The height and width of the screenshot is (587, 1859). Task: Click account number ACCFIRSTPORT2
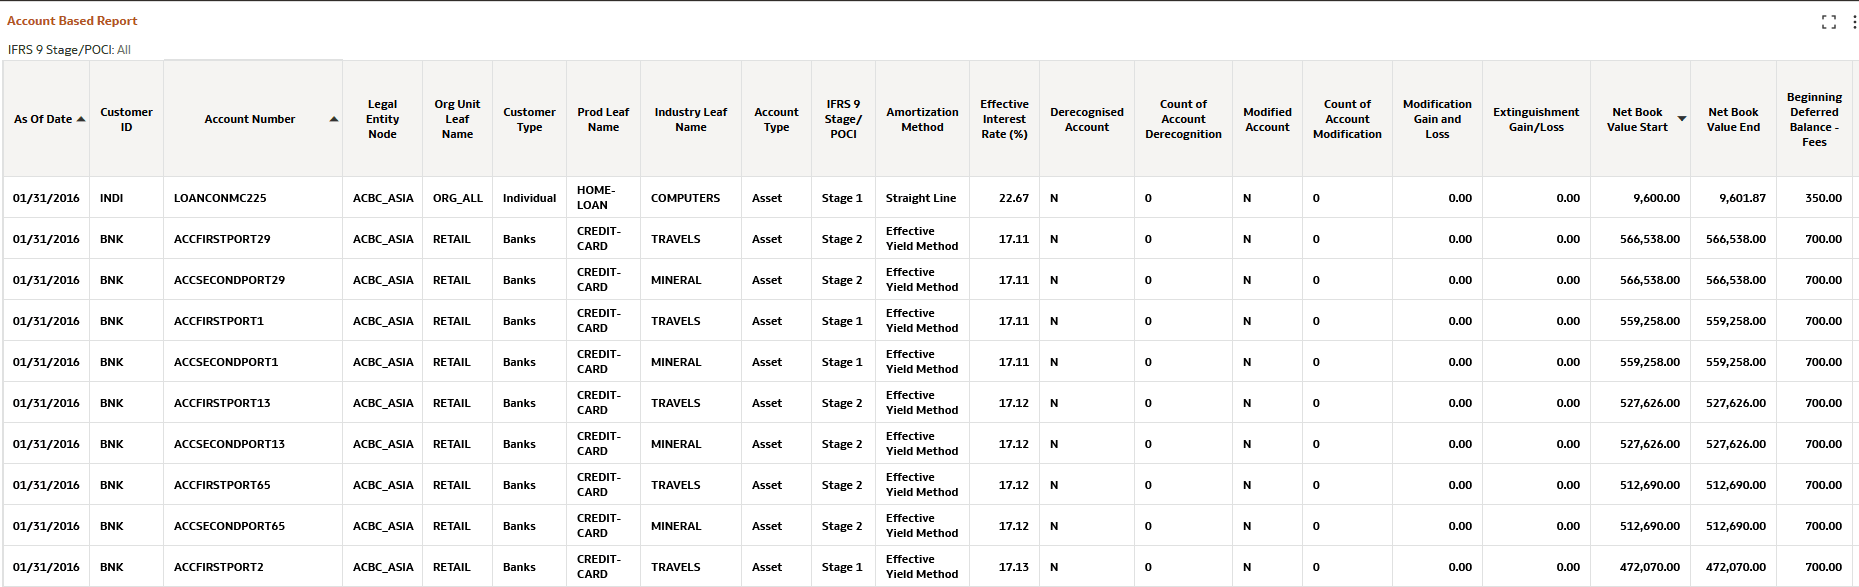click(x=219, y=567)
